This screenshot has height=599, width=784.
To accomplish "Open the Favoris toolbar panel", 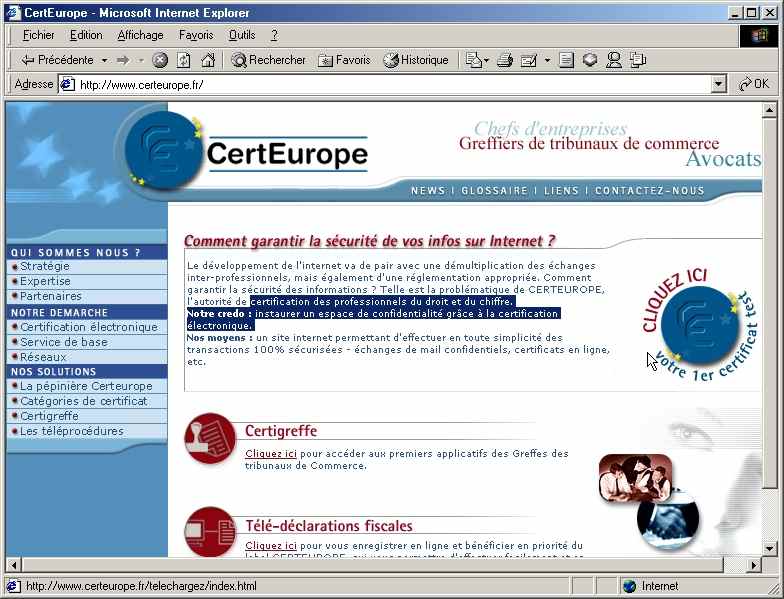I will [344, 60].
